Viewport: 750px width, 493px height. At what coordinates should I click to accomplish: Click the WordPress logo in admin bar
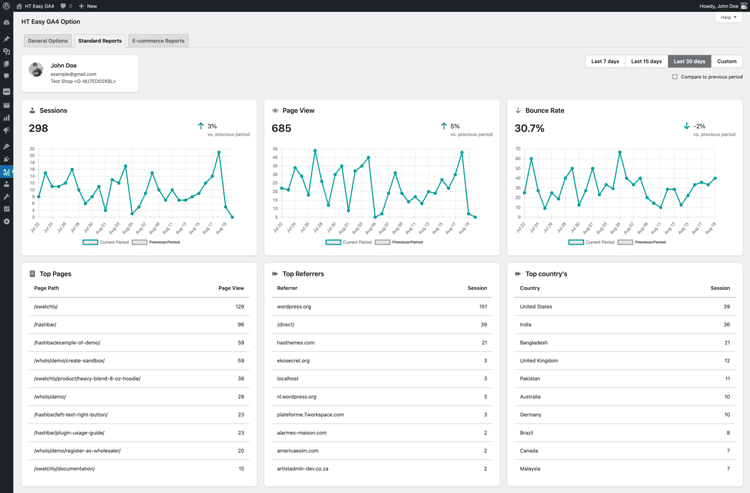[7, 6]
